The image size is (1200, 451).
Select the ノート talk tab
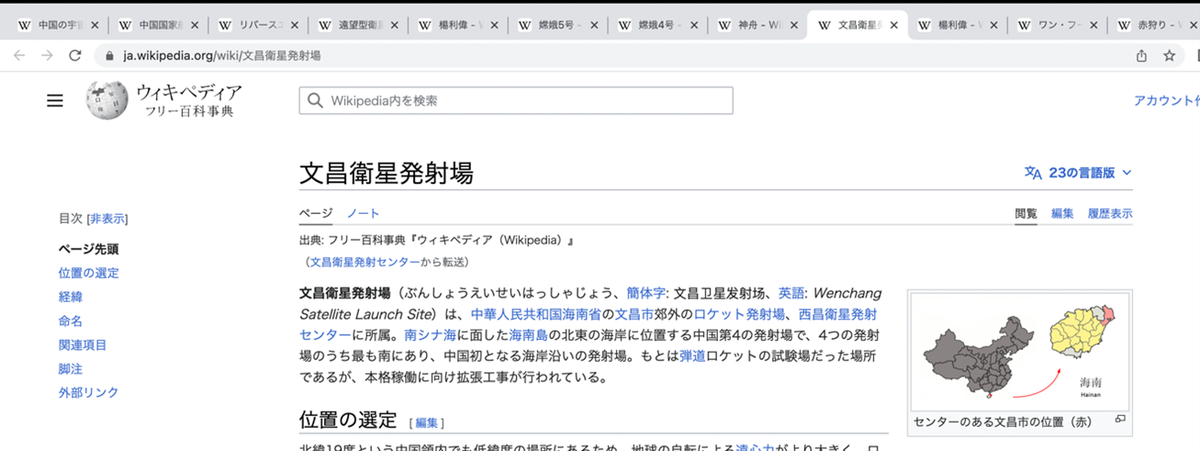pos(363,213)
